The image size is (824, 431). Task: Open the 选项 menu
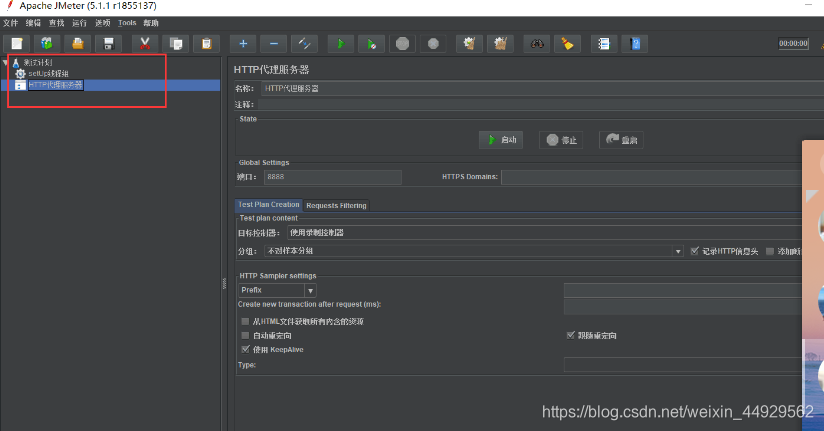[x=102, y=23]
